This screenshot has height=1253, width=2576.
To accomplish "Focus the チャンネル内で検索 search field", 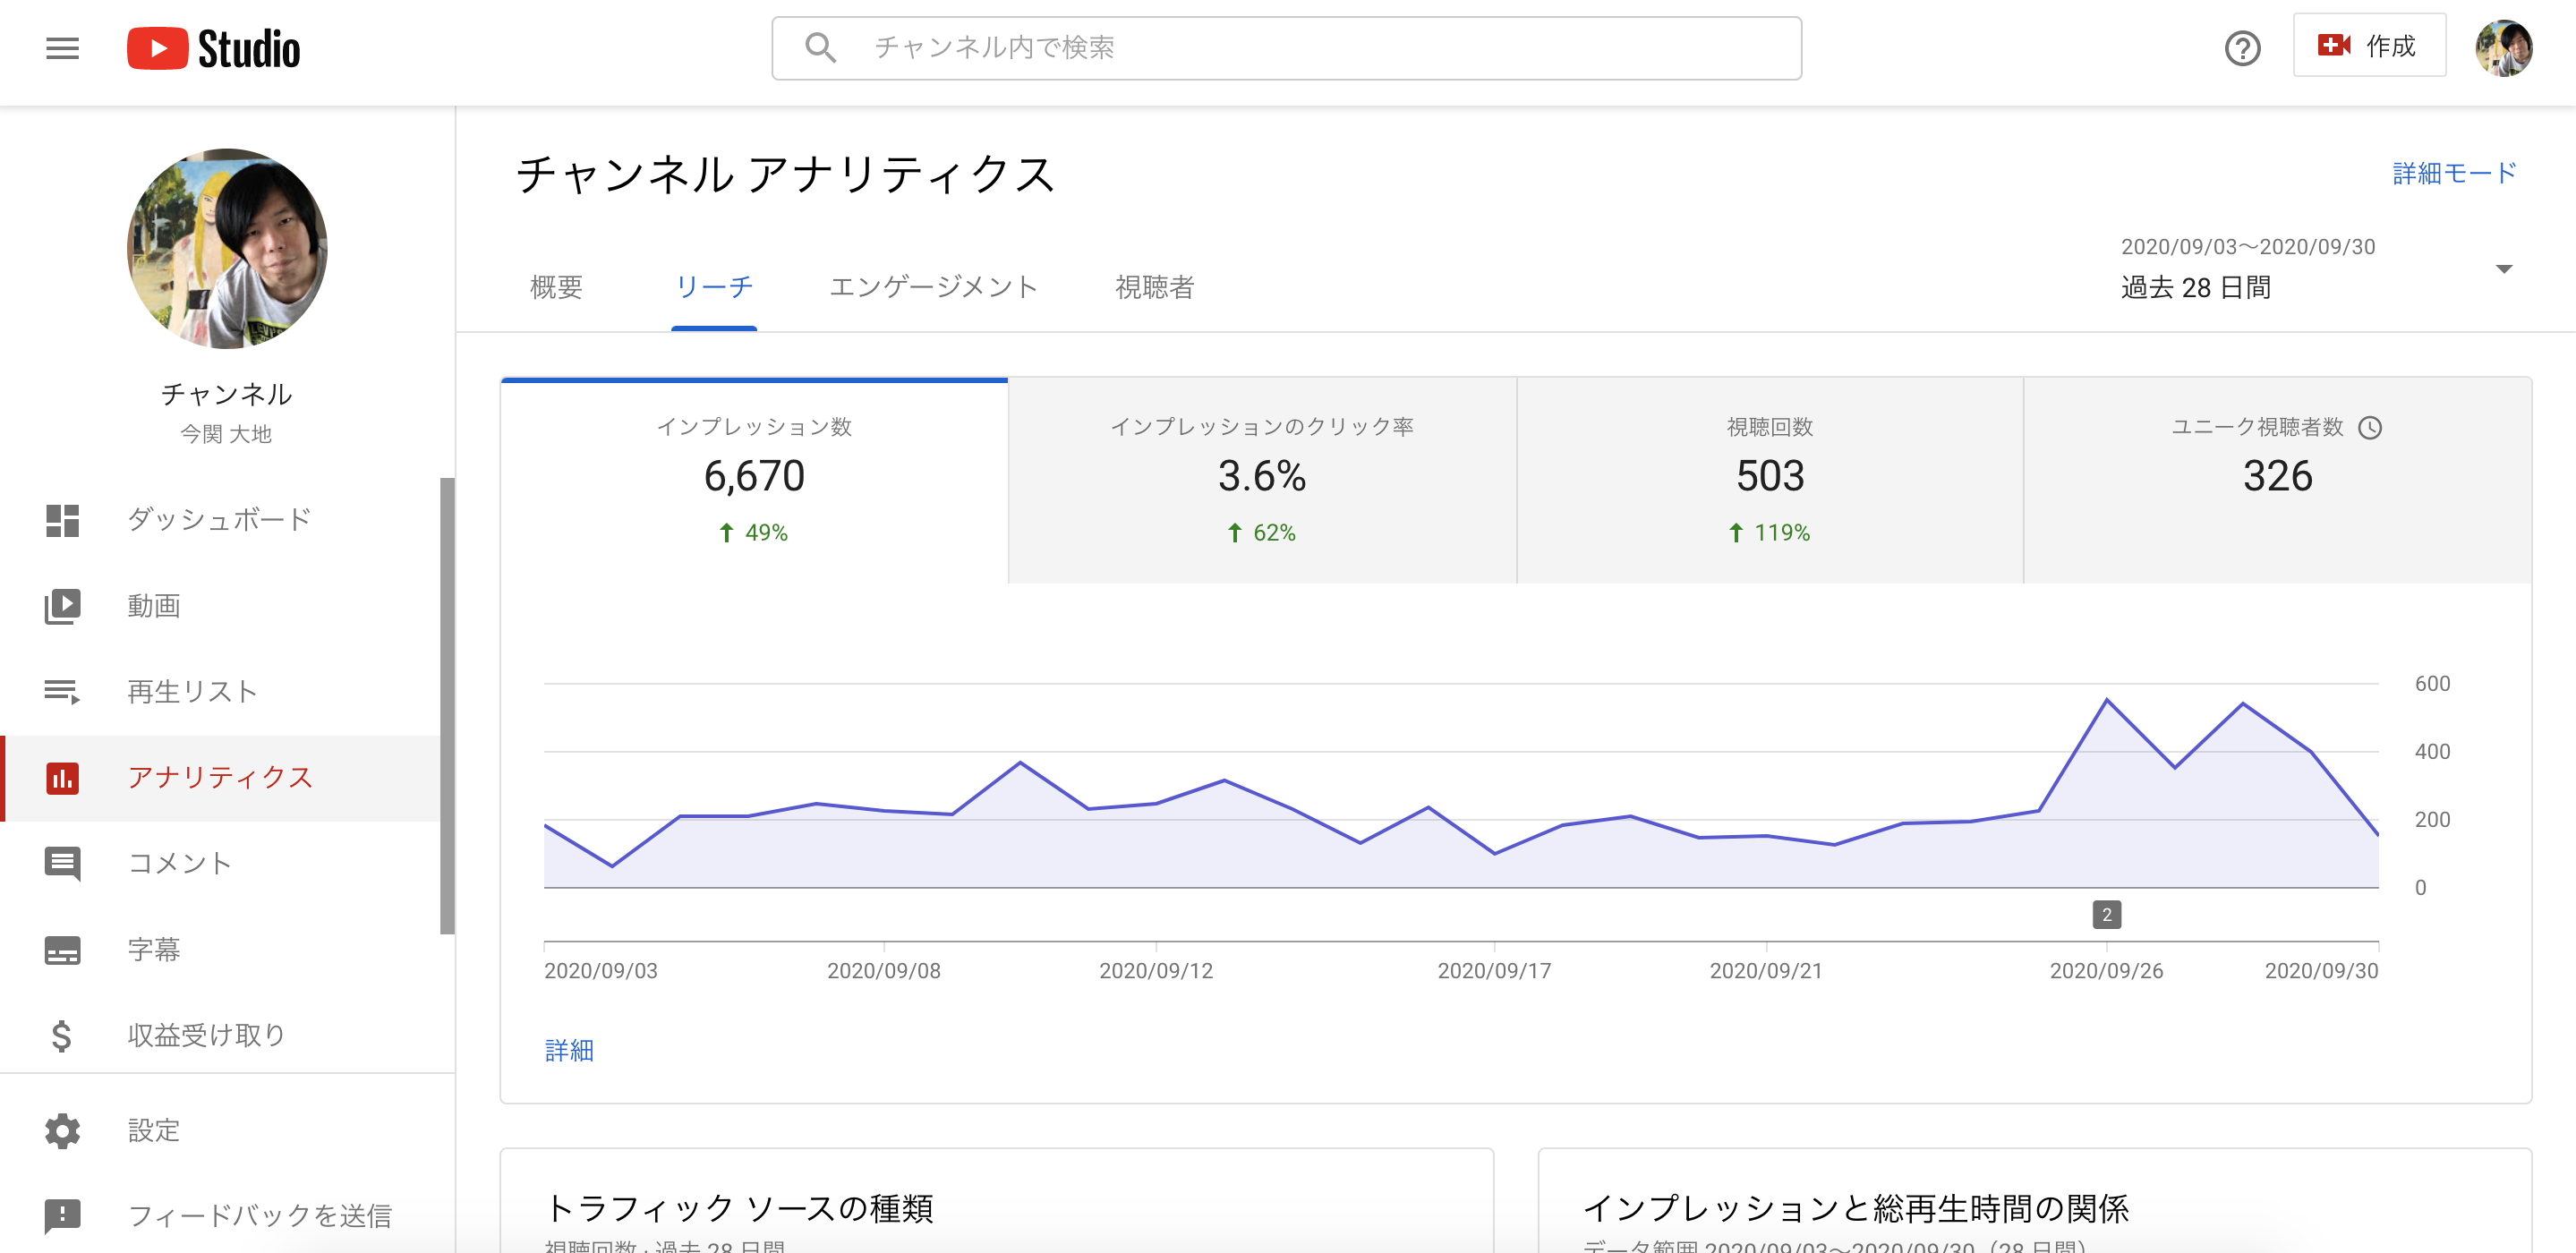I will (x=1286, y=47).
